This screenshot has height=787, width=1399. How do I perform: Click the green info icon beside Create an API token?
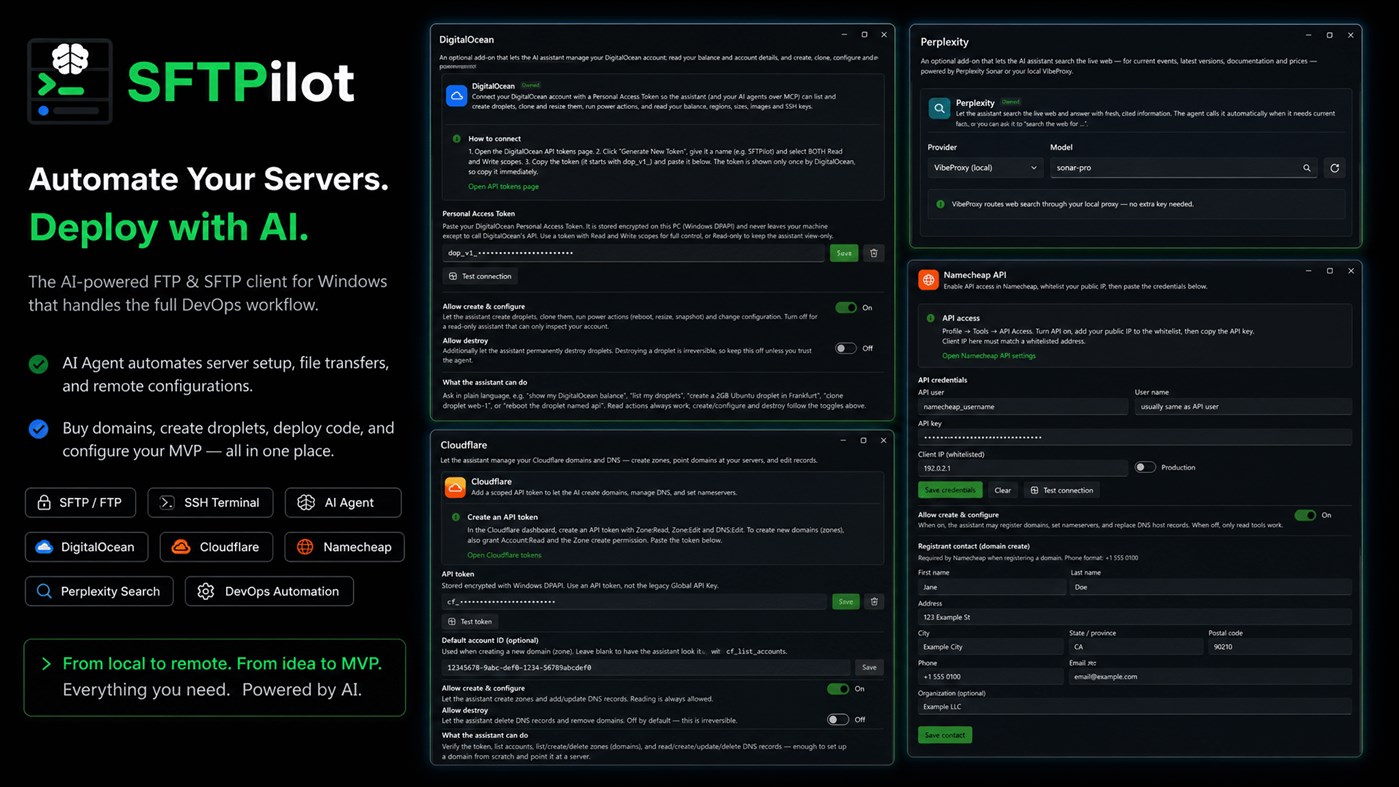pyautogui.click(x=456, y=517)
